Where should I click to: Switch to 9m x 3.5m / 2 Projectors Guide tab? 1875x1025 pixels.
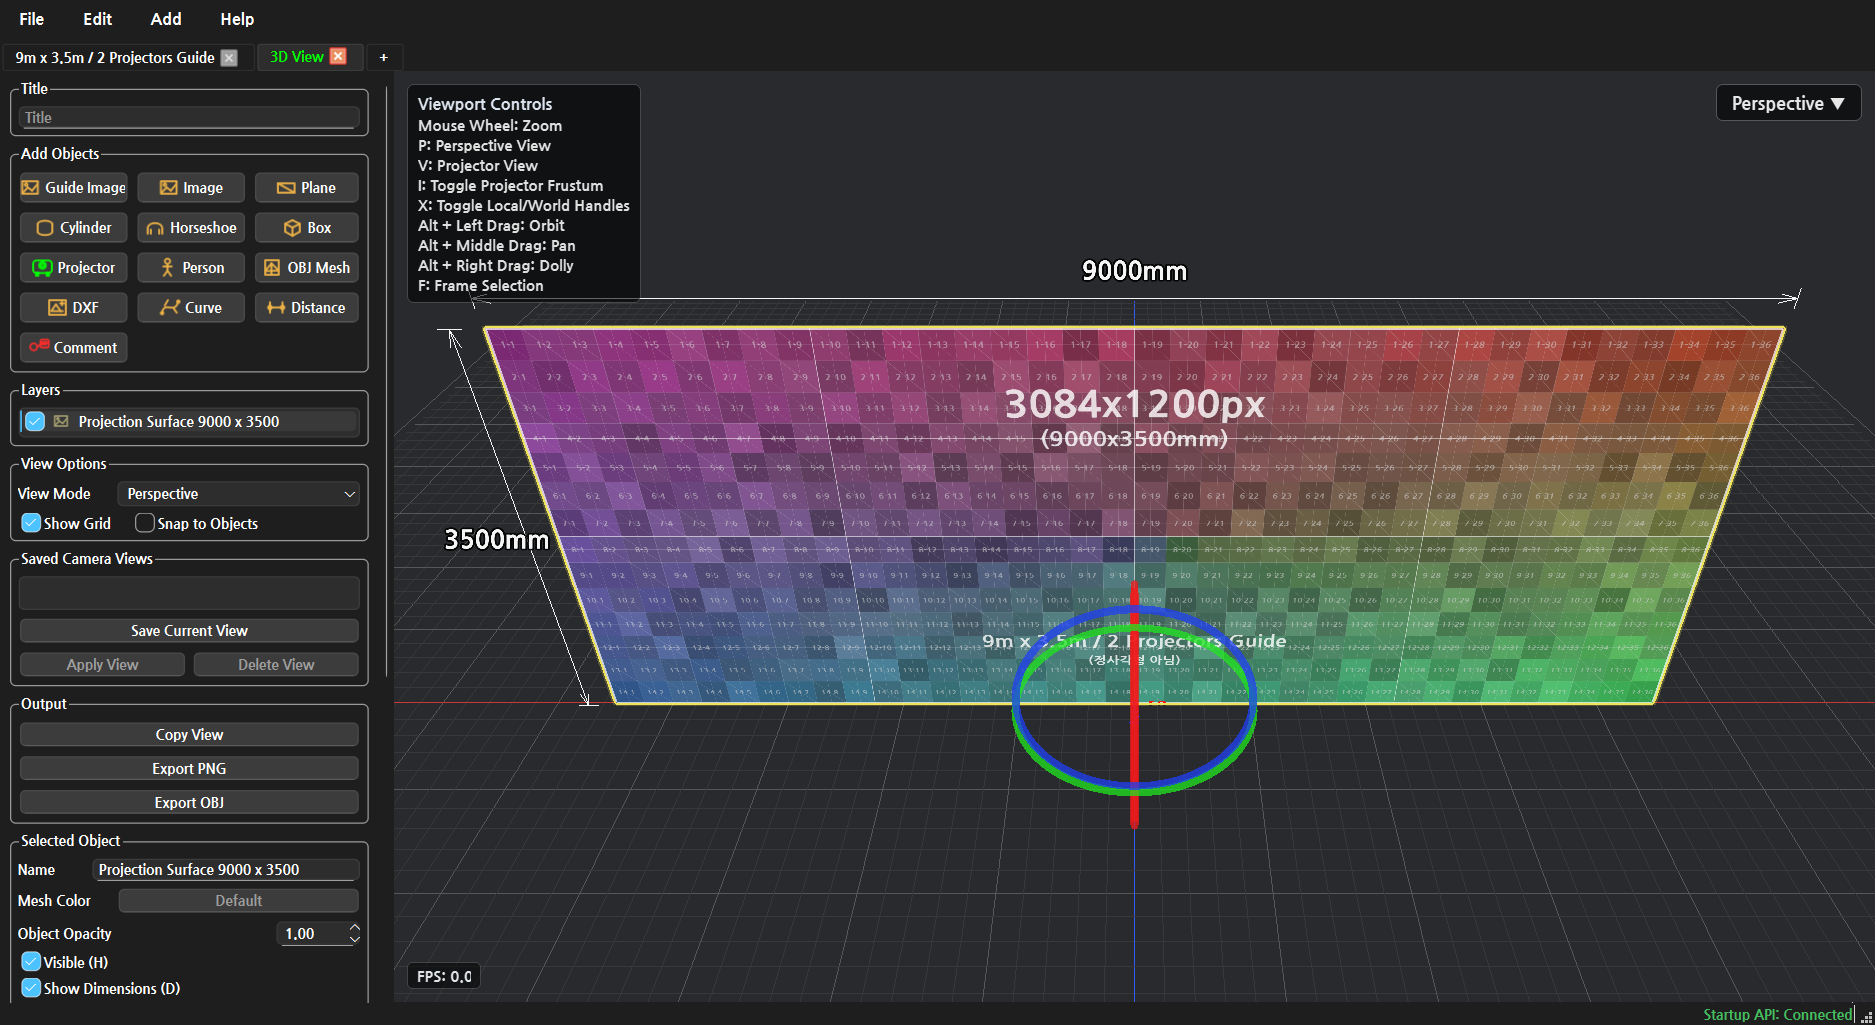click(x=115, y=58)
